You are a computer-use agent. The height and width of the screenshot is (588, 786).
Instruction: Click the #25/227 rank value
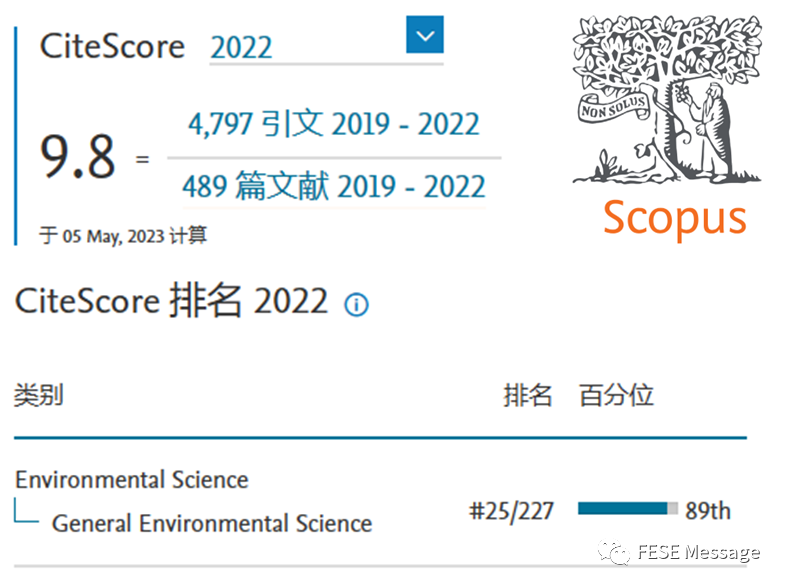point(511,511)
